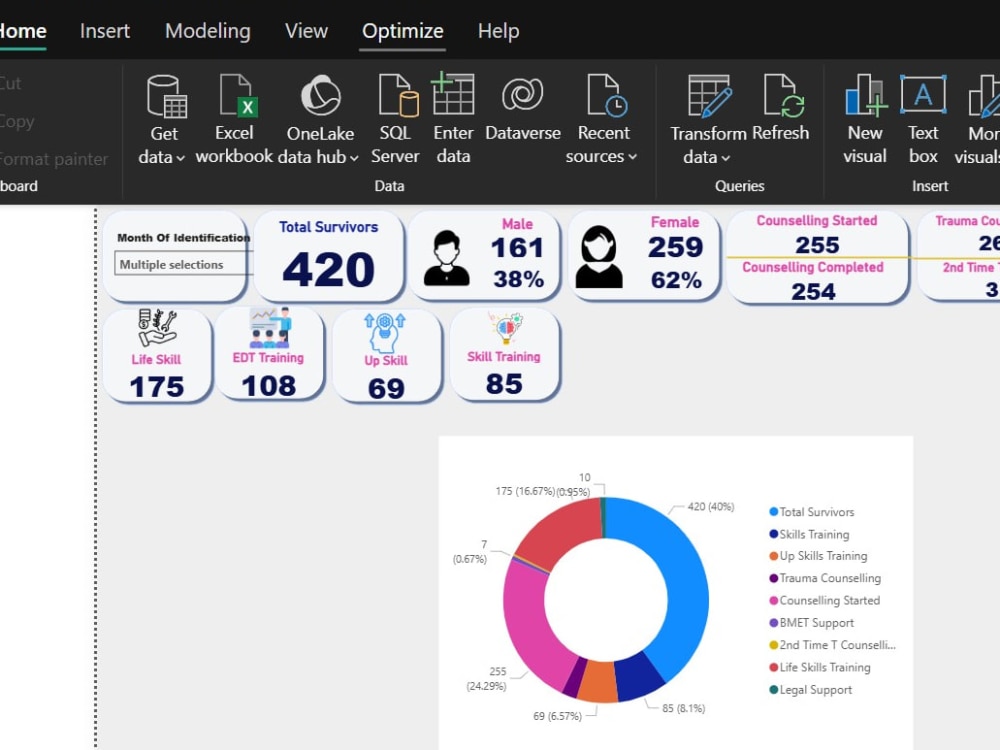Click the Refresh queries icon
The width and height of the screenshot is (1000, 750).
coord(784,96)
